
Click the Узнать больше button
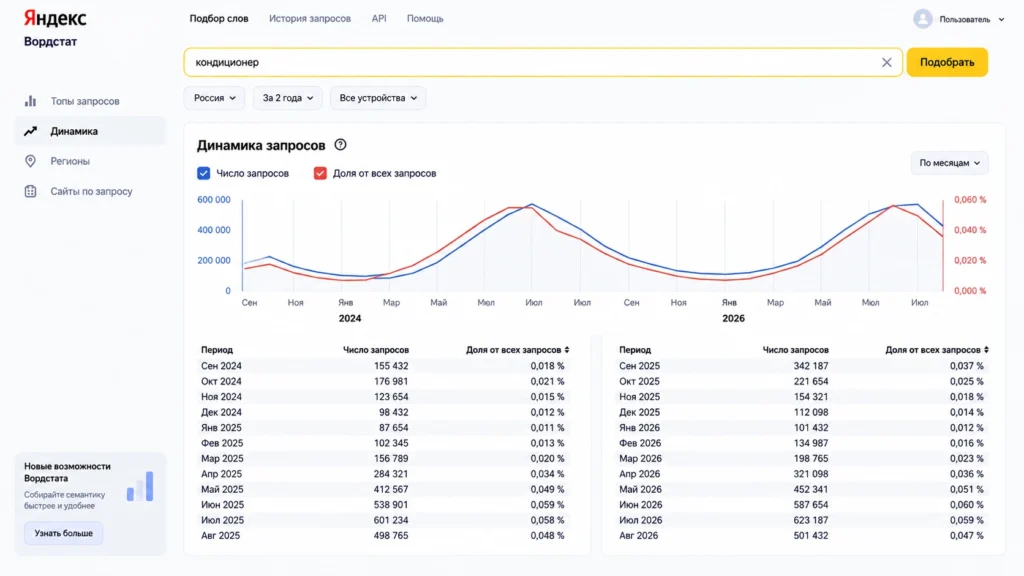63,534
